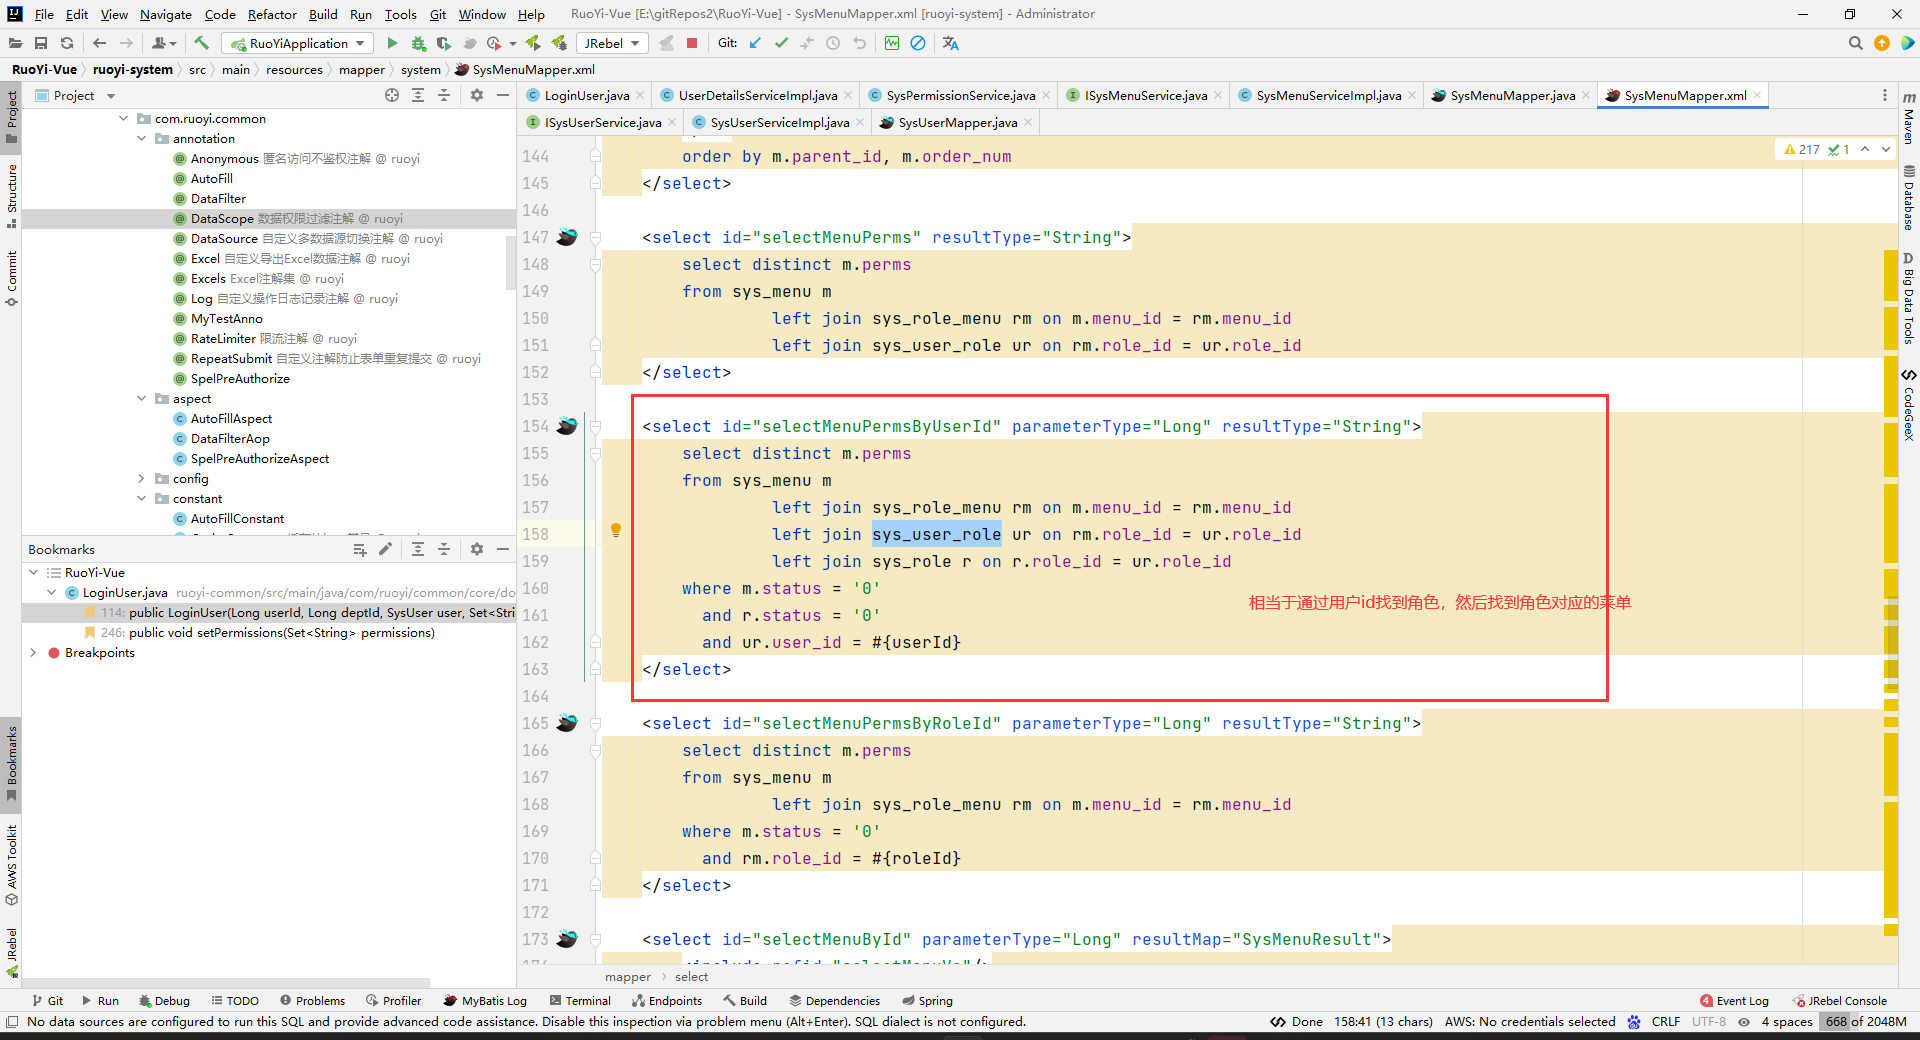1920x1040 pixels.
Task: Hide the Project panel minus icon
Action: (x=503, y=95)
